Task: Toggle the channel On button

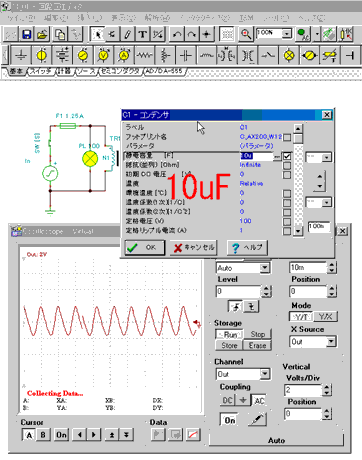Action: [x=230, y=420]
